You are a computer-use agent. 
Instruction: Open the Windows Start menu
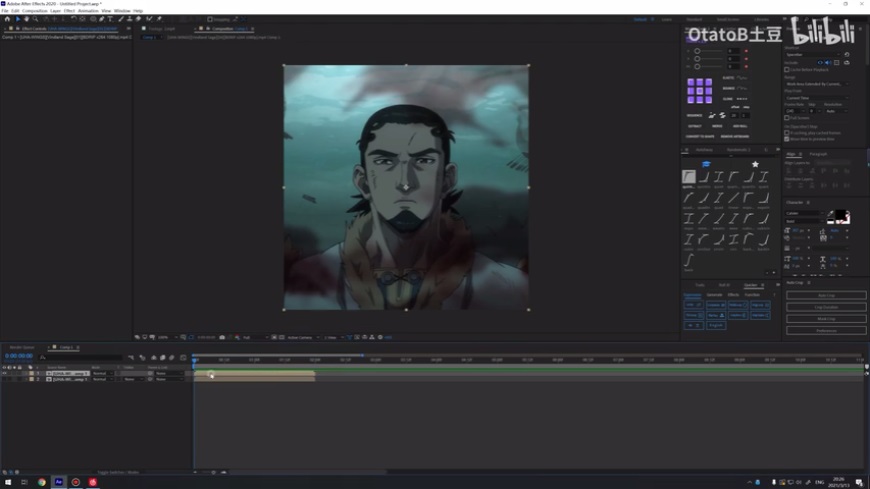click(8, 482)
